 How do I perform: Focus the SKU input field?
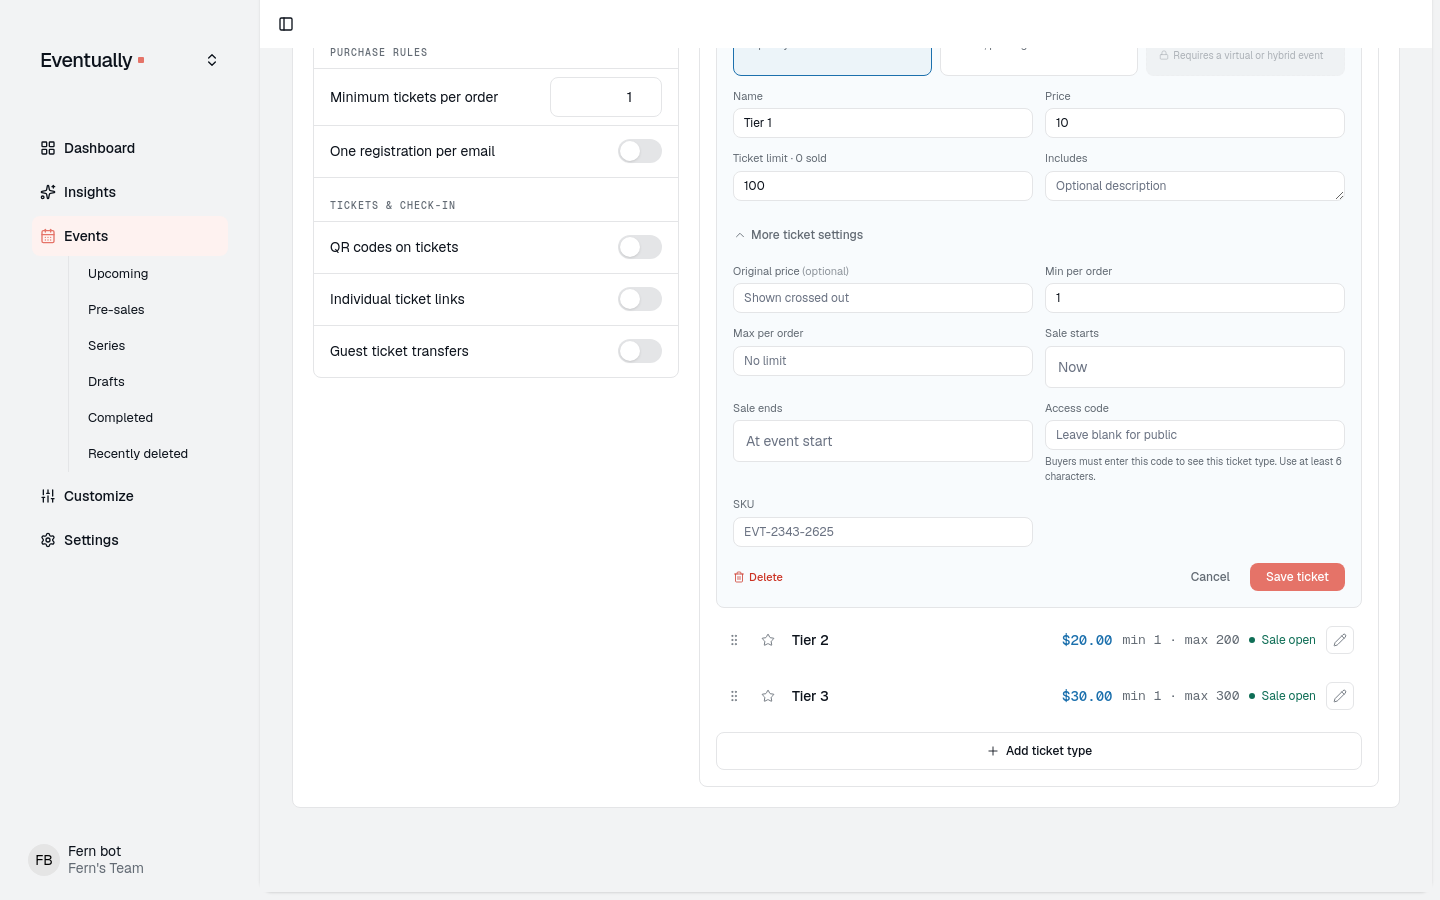tap(883, 532)
